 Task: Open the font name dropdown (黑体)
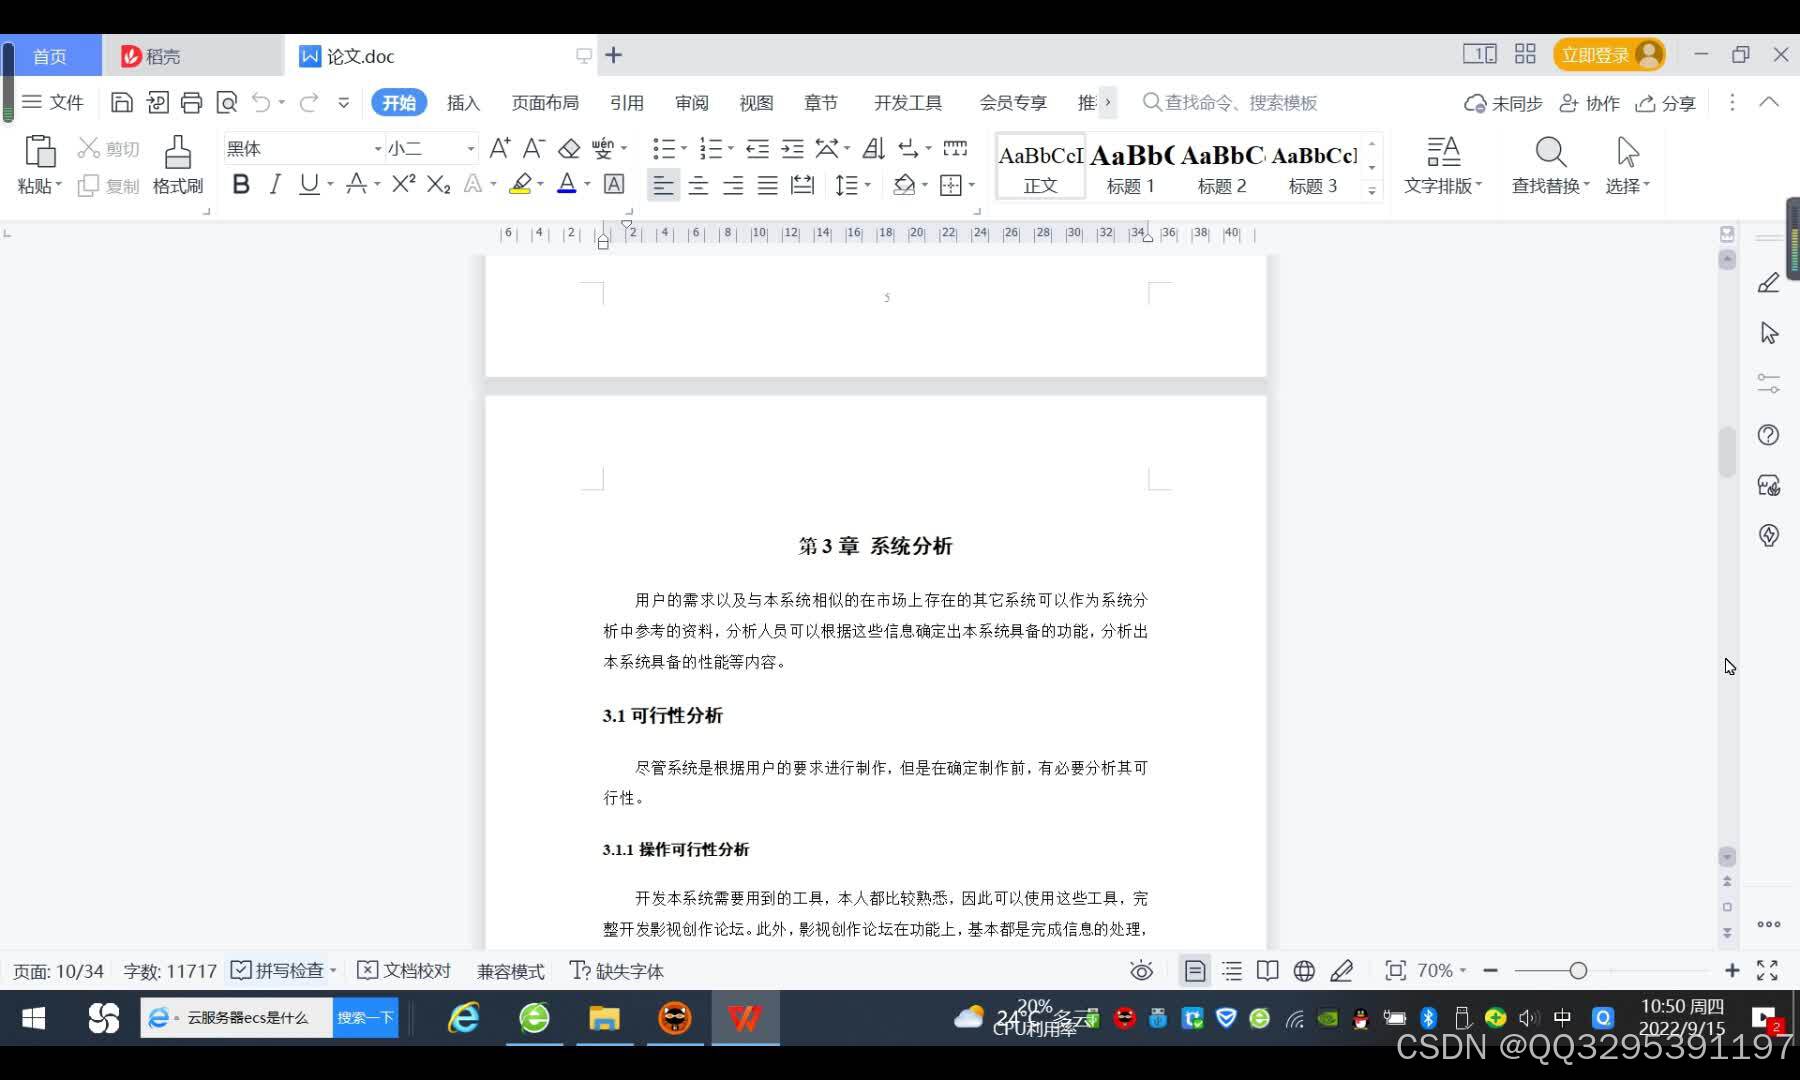(x=378, y=149)
